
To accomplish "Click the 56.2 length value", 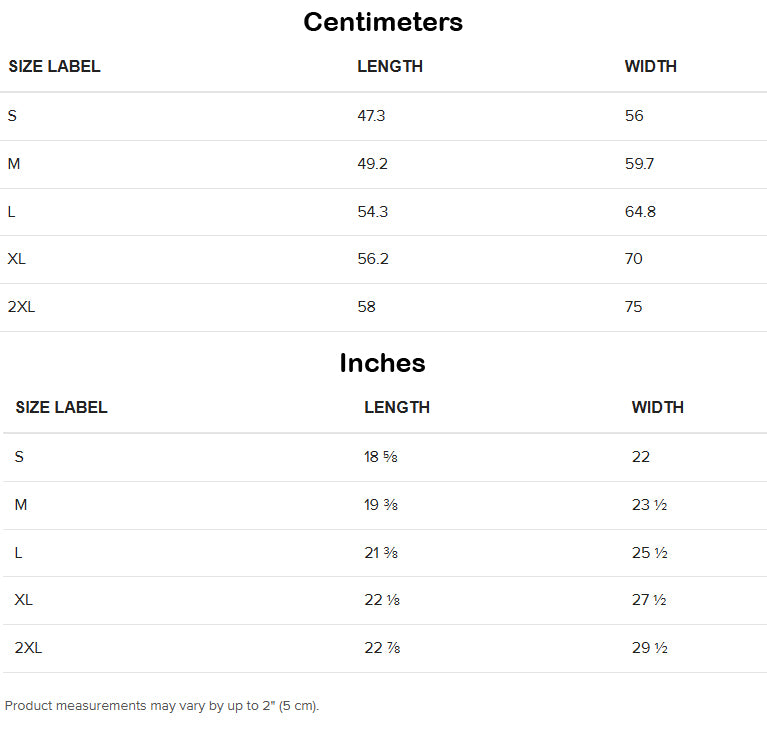I will [373, 259].
